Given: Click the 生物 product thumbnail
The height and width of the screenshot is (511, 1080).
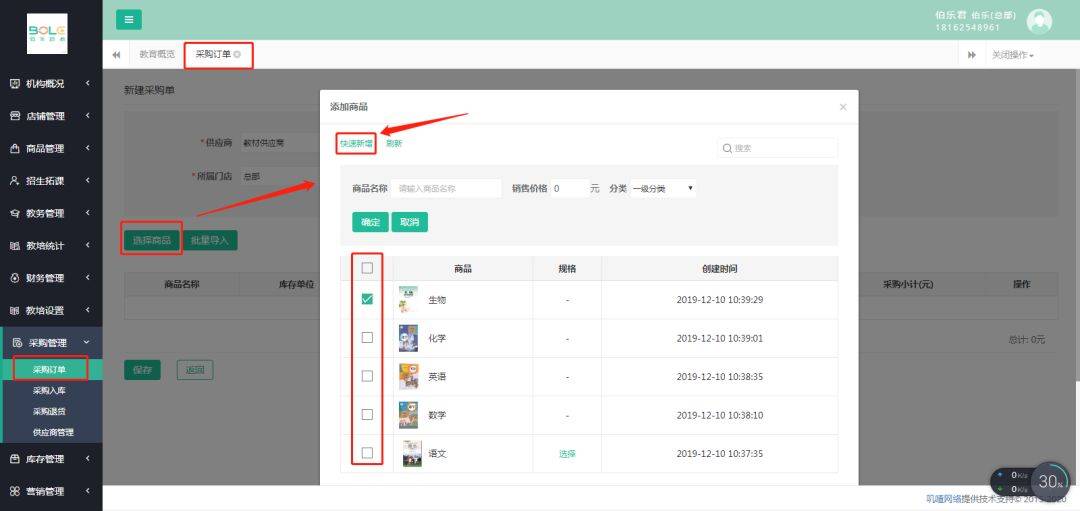Looking at the screenshot, I should 408,300.
